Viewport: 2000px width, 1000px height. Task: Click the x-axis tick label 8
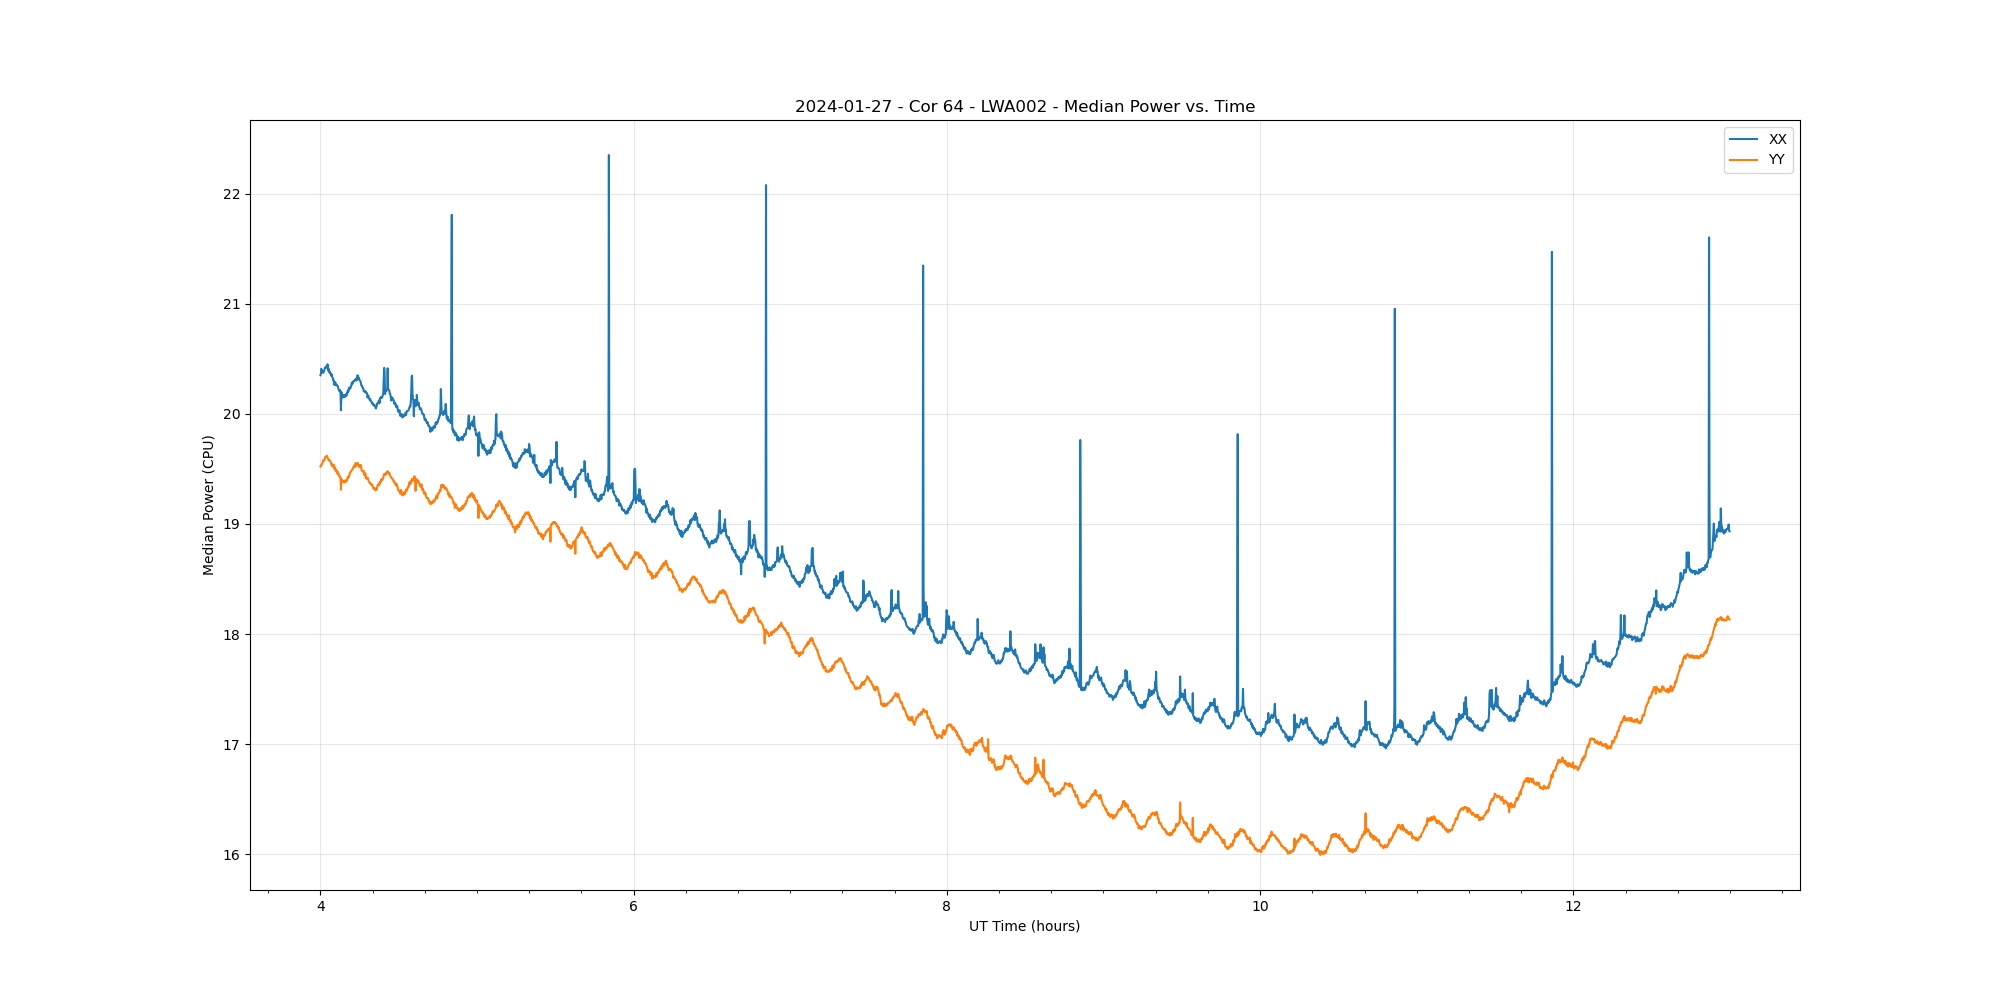[947, 907]
